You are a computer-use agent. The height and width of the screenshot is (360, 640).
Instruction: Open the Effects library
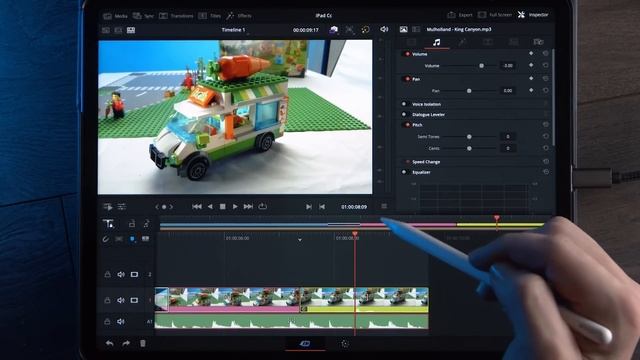(239, 16)
